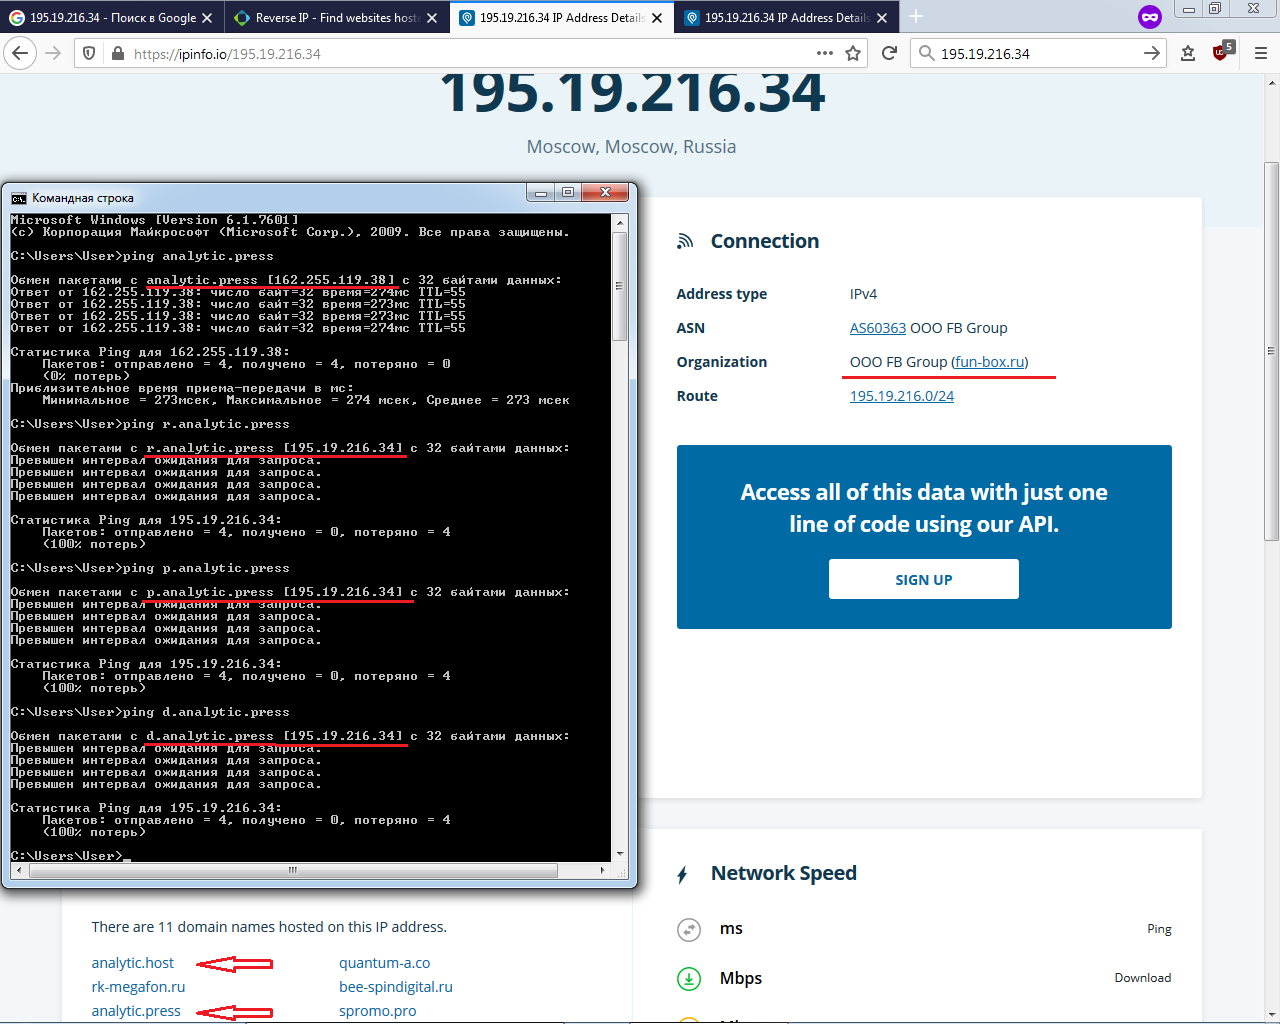Click the command prompt scroll-down arrow
The height and width of the screenshot is (1024, 1280).
point(620,854)
